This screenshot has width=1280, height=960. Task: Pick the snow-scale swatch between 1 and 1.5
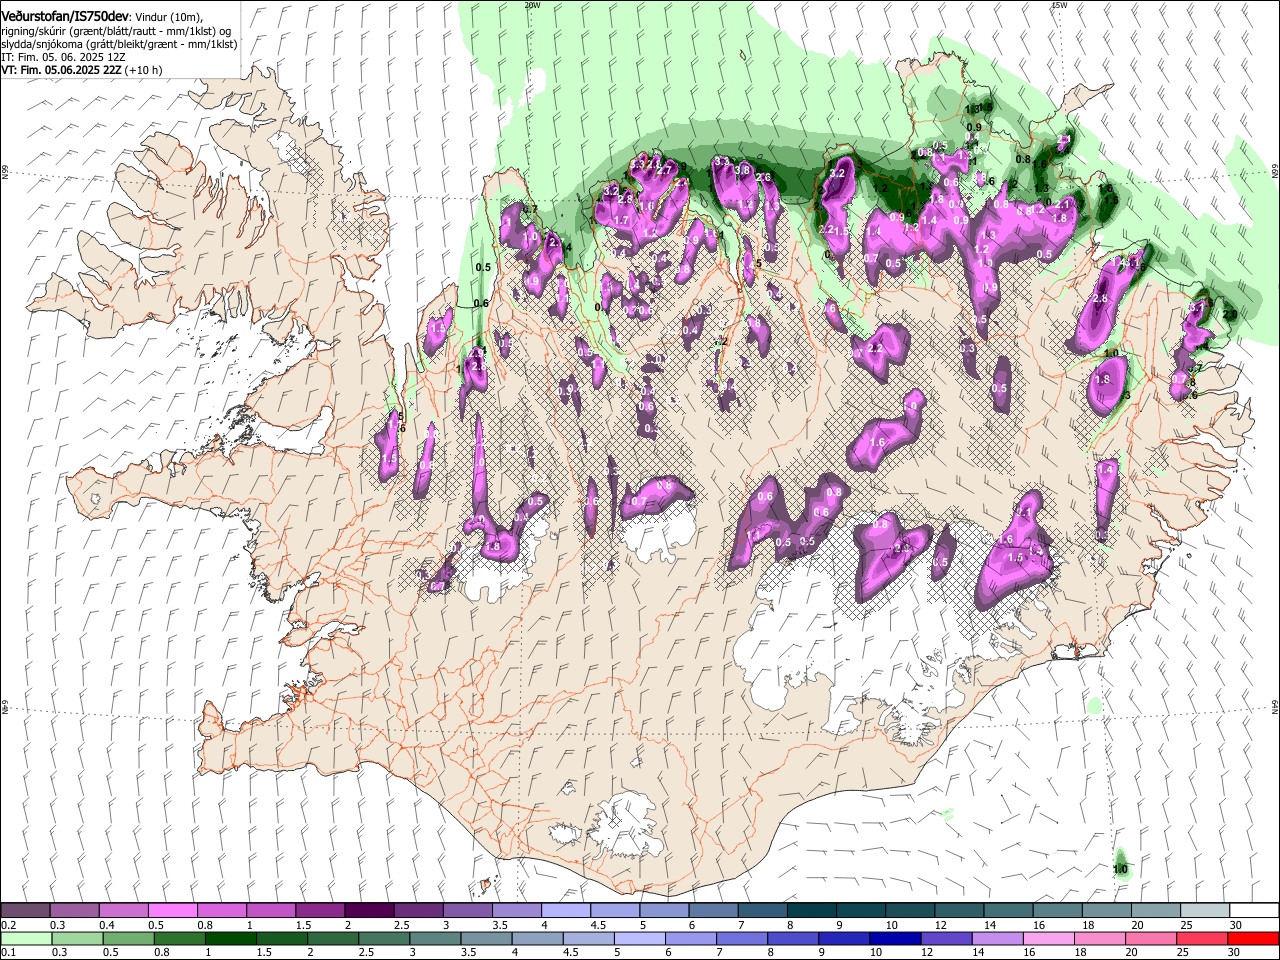pos(270,911)
